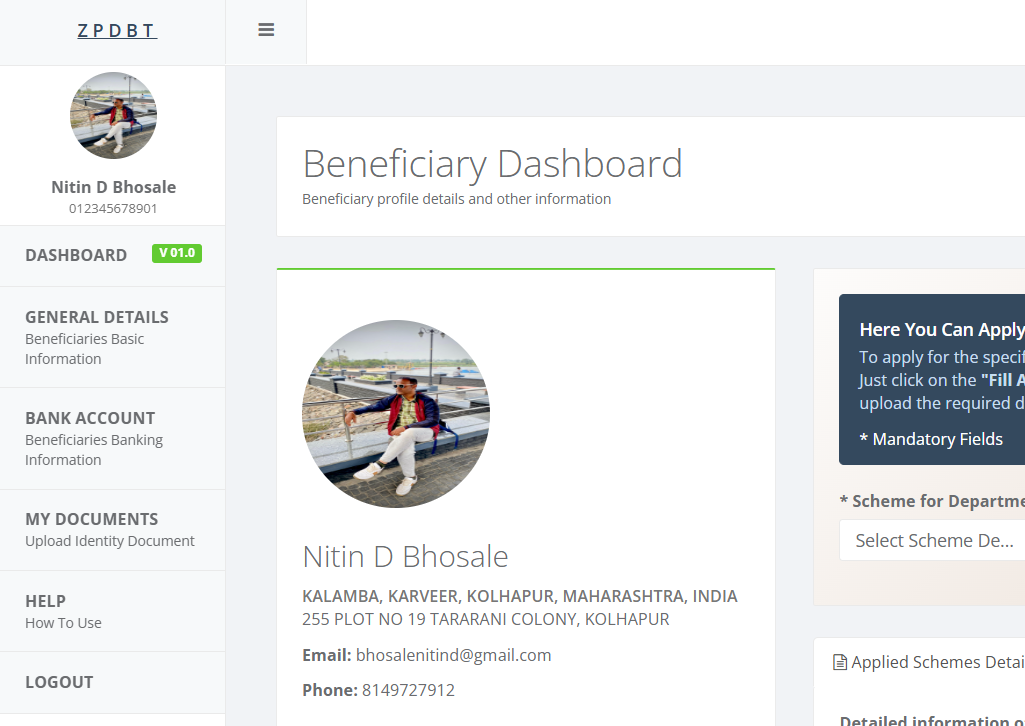Click the Tararani Colony address line
Screen dimensions: 1025x726
pos(485,619)
